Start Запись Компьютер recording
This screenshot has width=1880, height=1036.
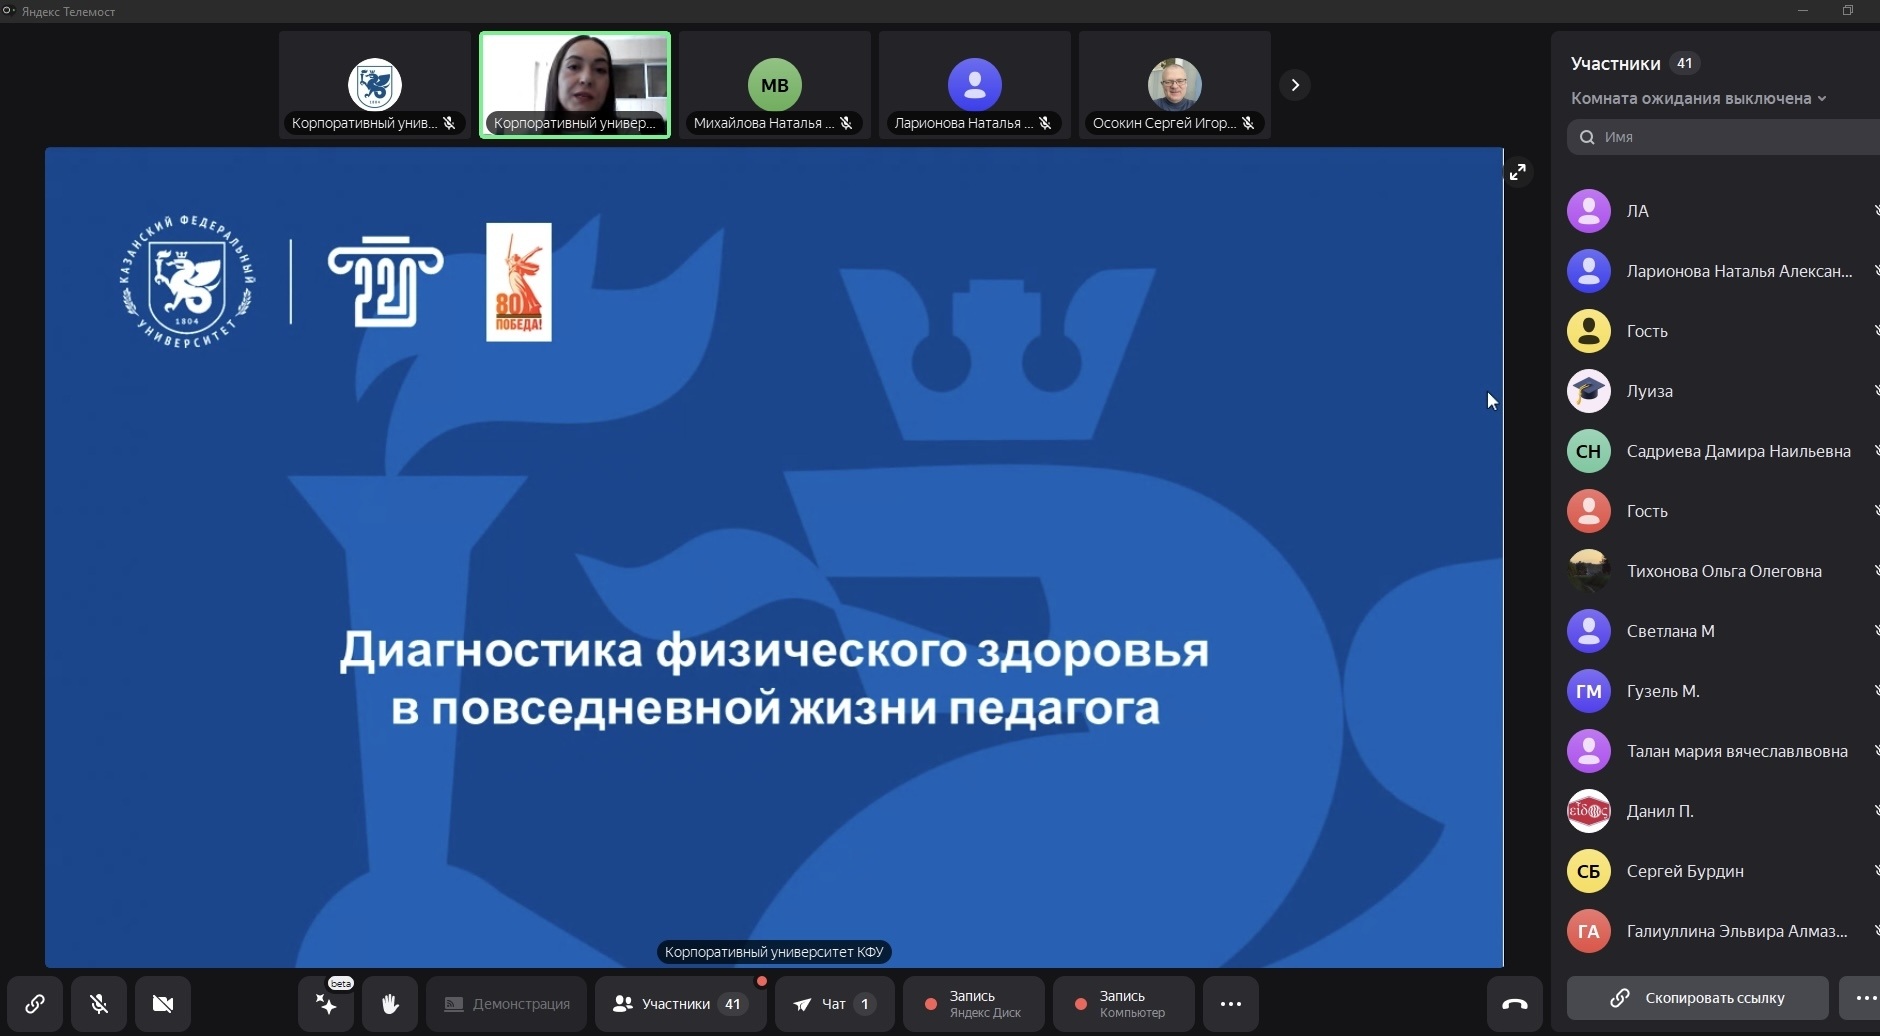pyautogui.click(x=1123, y=1003)
